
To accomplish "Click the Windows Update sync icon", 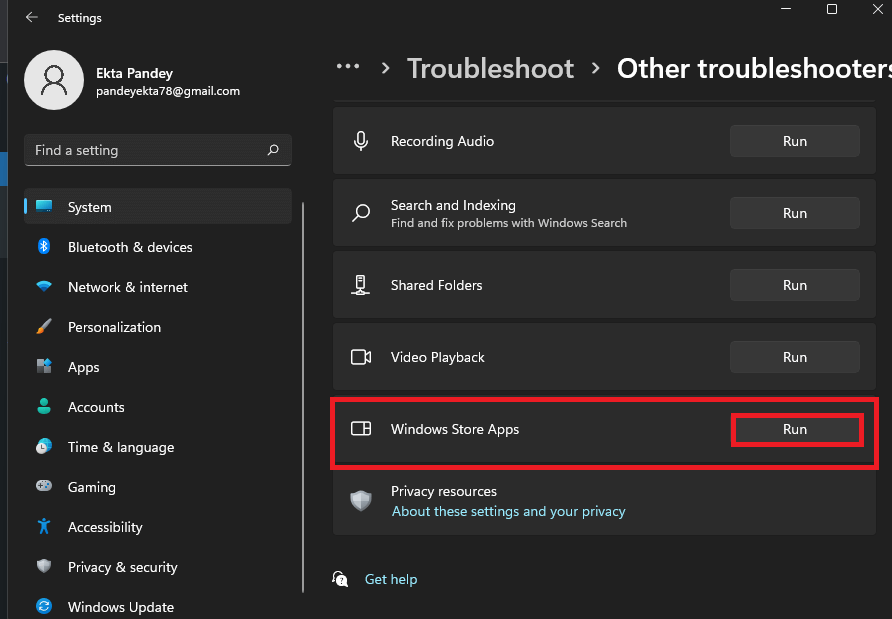I will click(44, 607).
